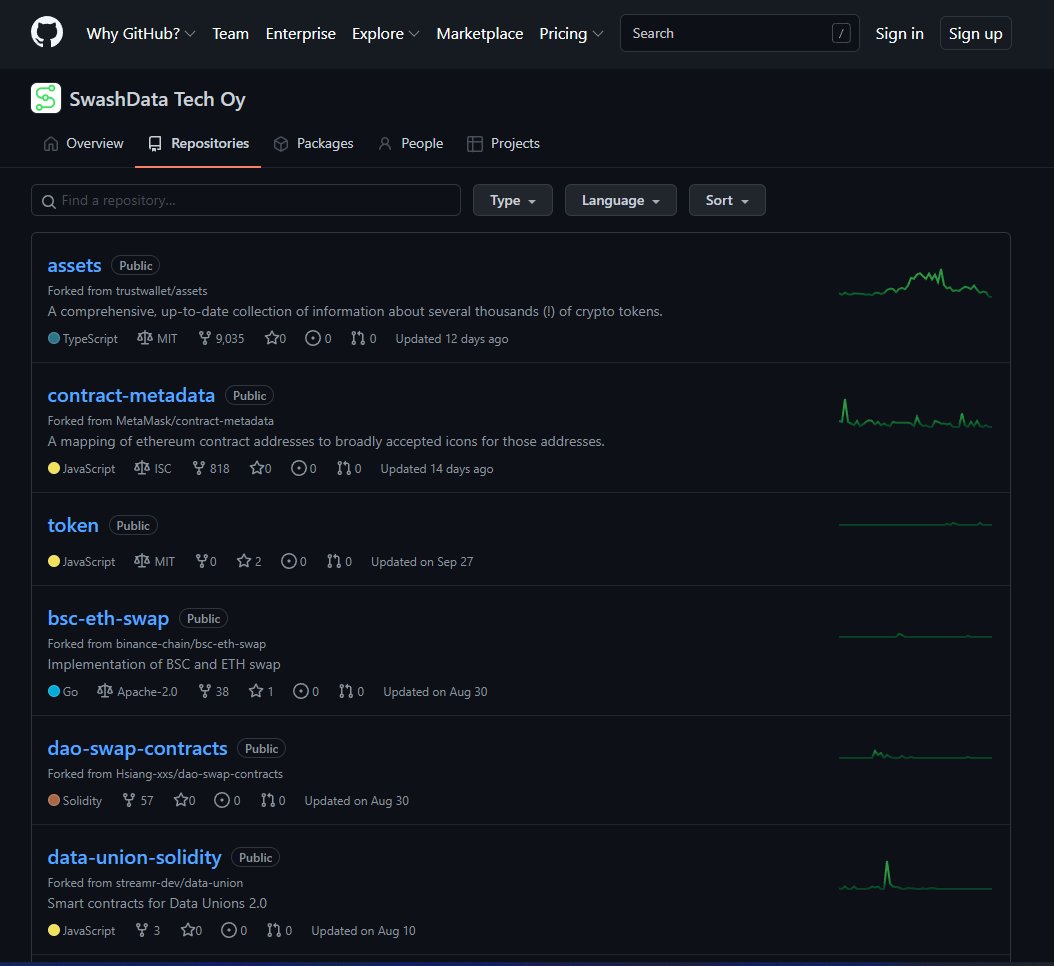Screen dimensions: 1054x966
Task: Follow the Hsiang-xxs/dao-swap-contracts fork source link
Action: [199, 774]
